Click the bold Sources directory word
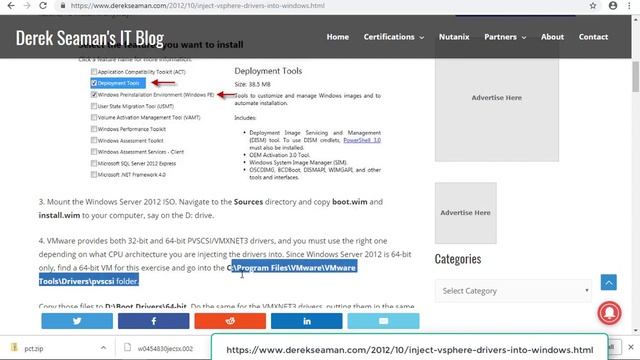This screenshot has height=360, width=640. click(x=248, y=202)
